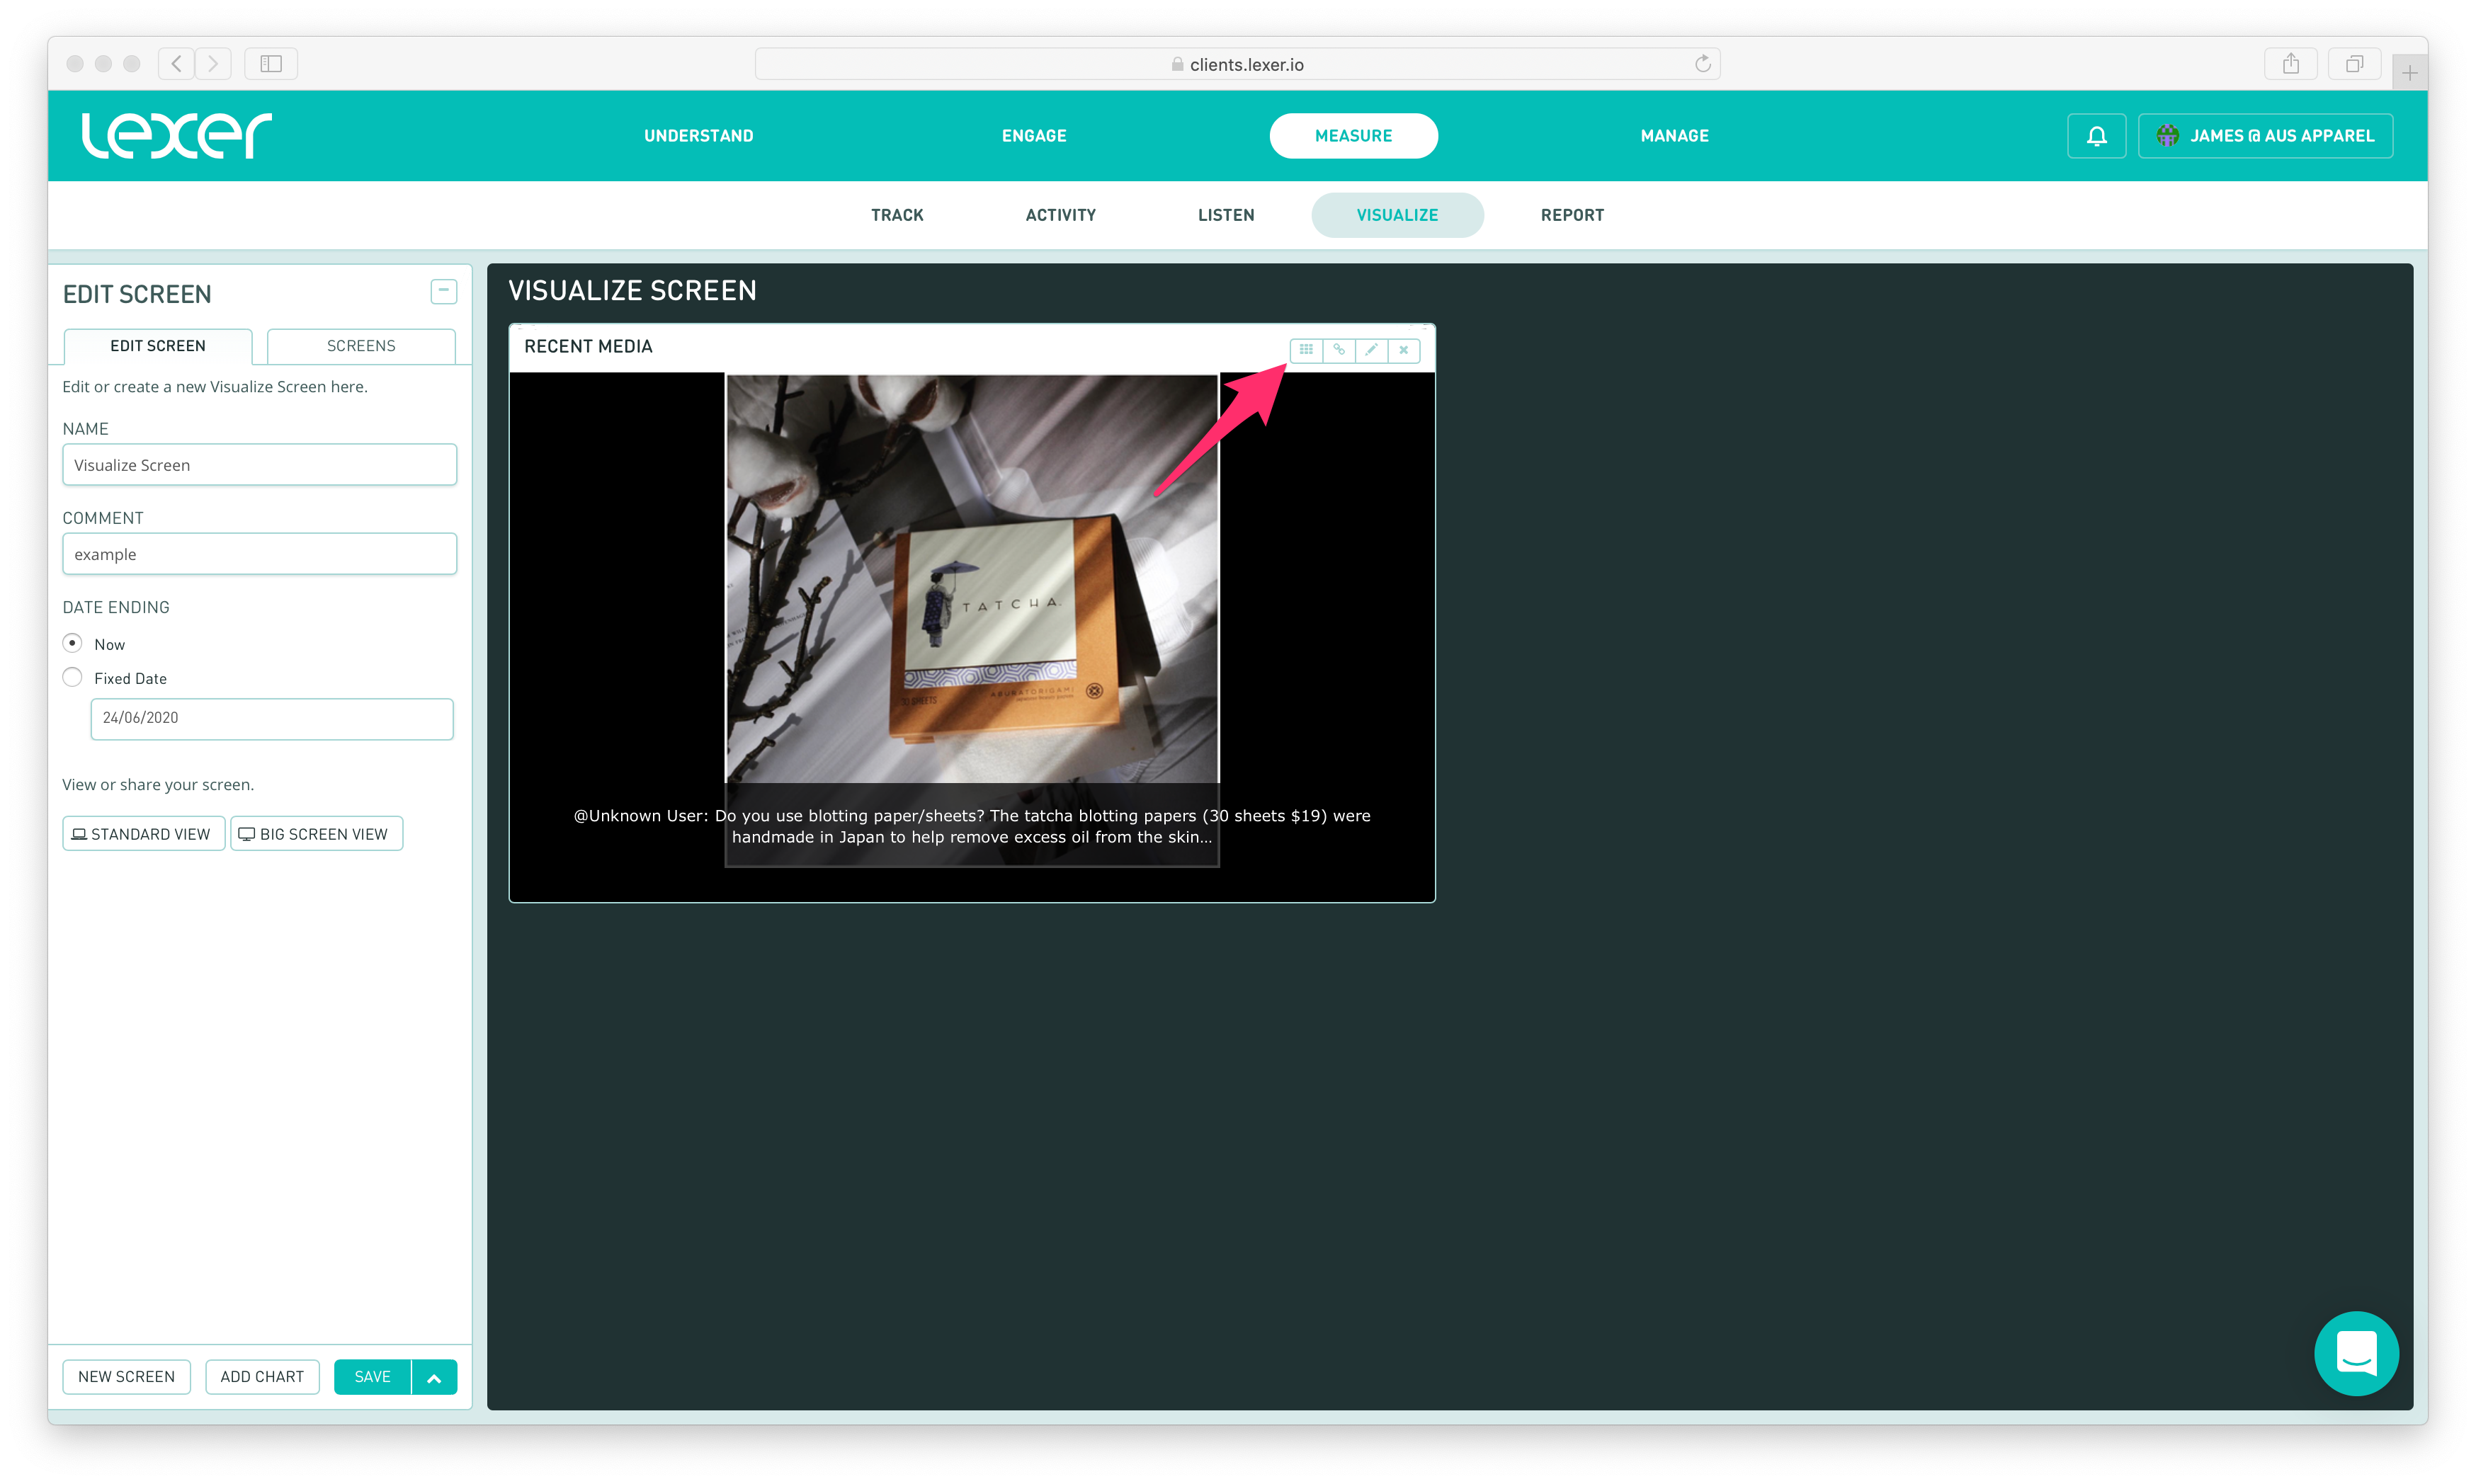The width and height of the screenshot is (2476, 1484).
Task: Click into the Name field
Action: tap(260, 465)
